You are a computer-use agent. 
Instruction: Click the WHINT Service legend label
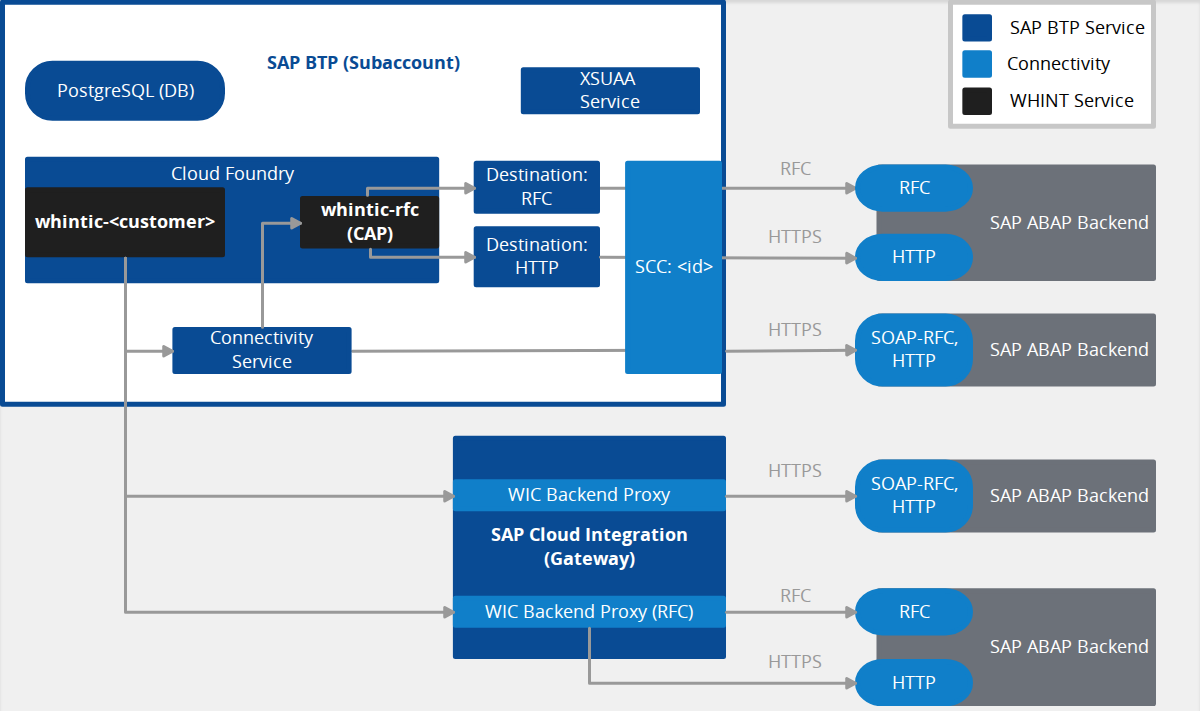[x=1071, y=100]
